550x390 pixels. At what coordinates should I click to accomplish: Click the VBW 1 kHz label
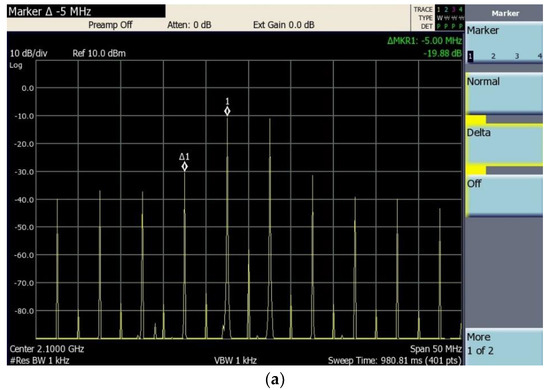click(x=235, y=361)
